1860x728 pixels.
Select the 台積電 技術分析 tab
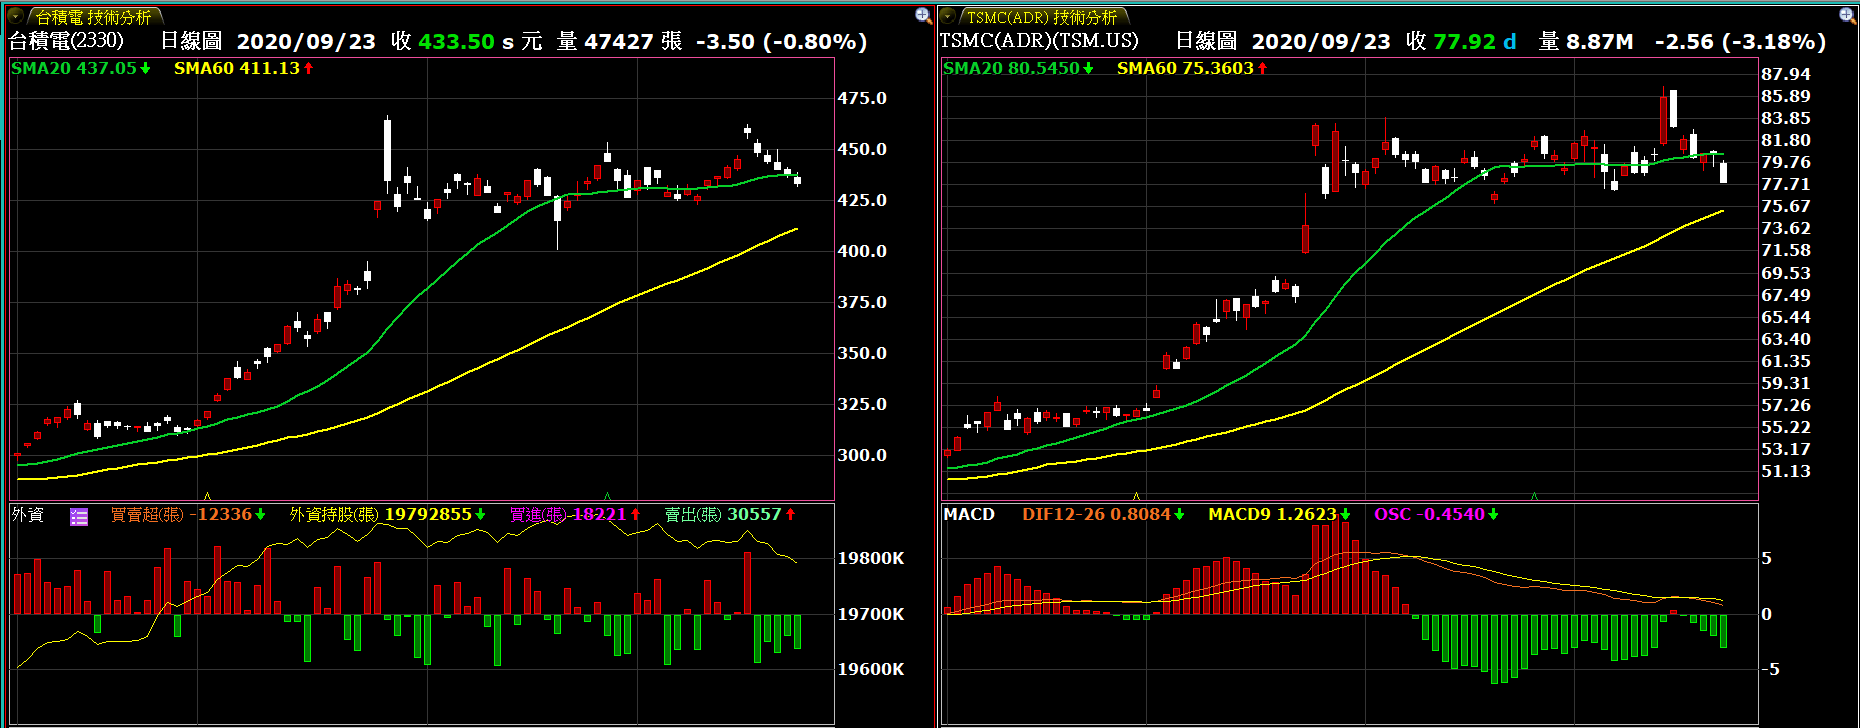click(94, 17)
